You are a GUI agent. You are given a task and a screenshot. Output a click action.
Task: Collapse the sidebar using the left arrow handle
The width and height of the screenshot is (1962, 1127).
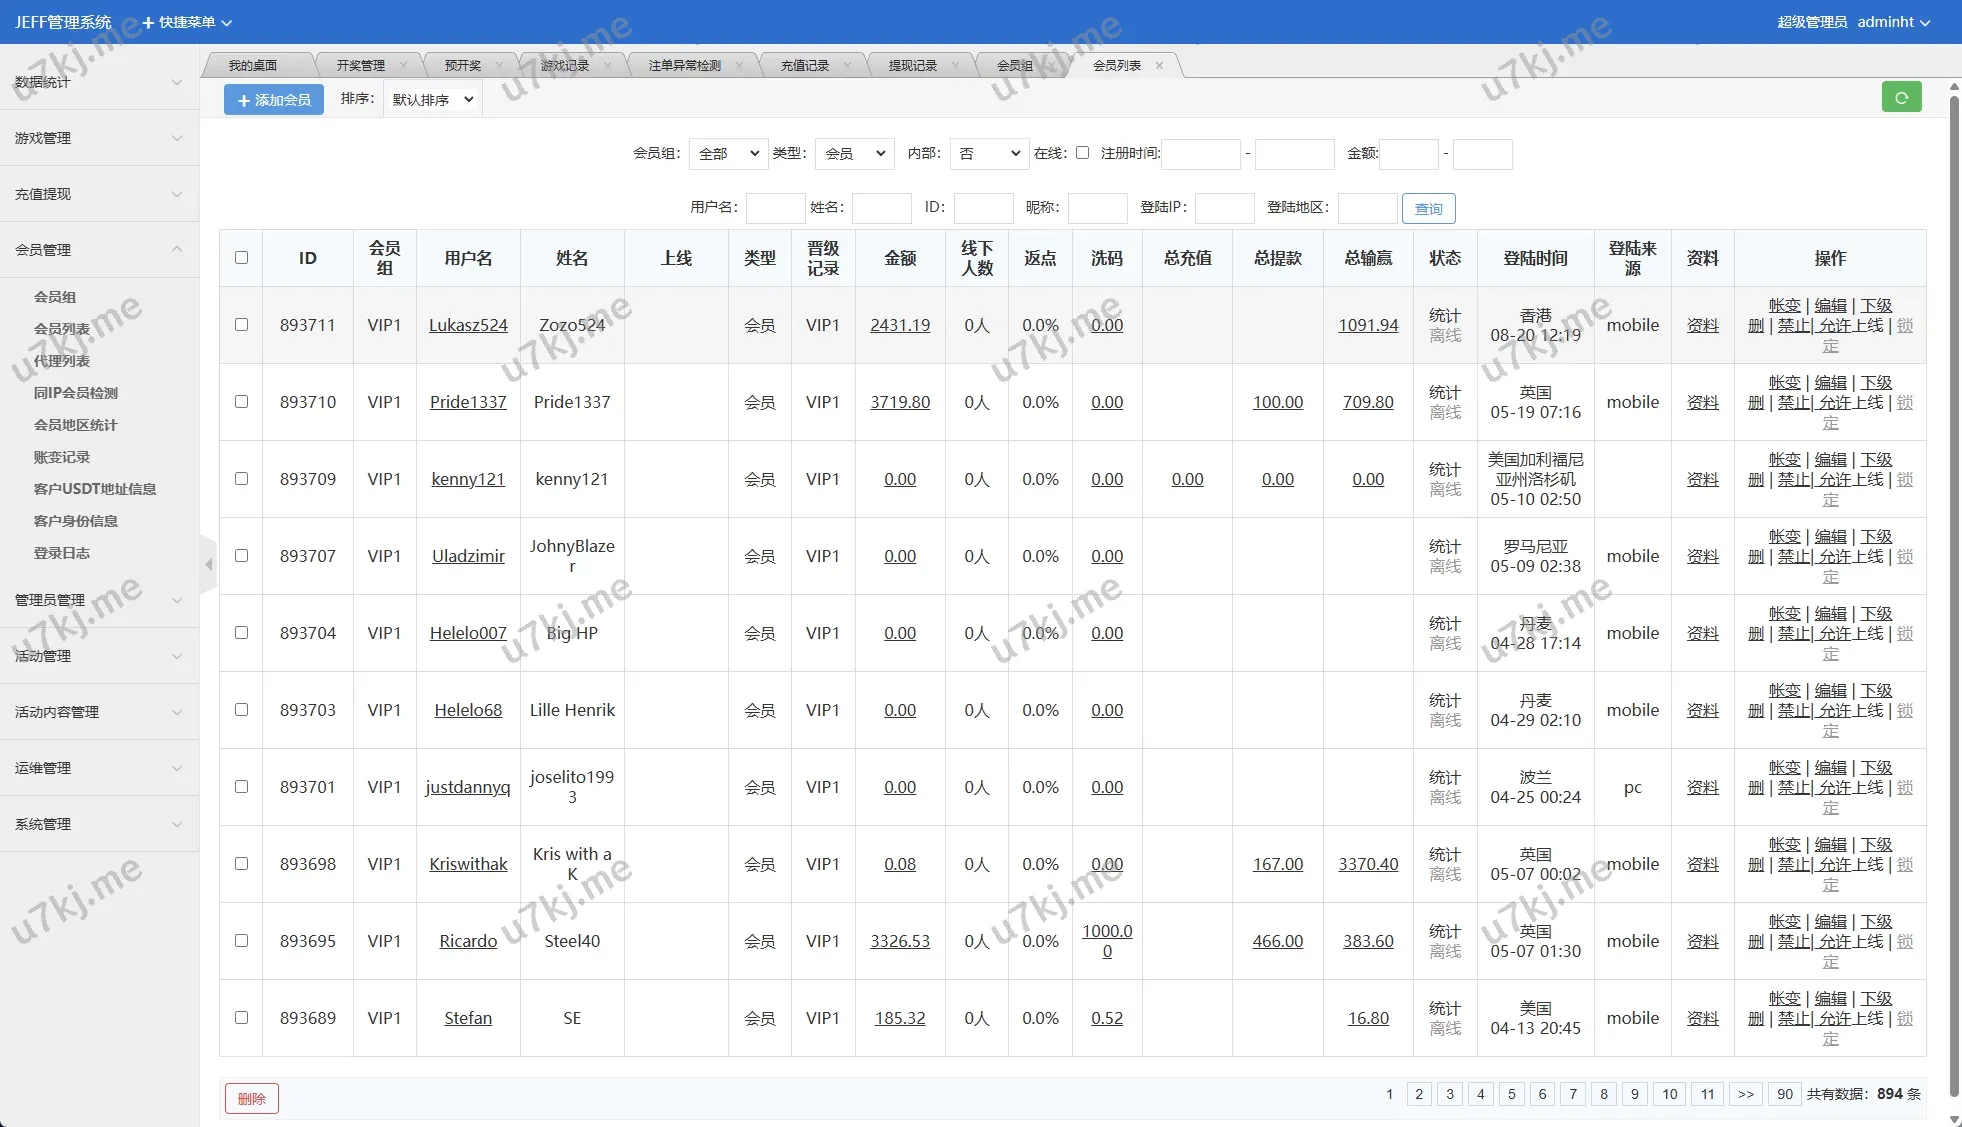coord(208,565)
